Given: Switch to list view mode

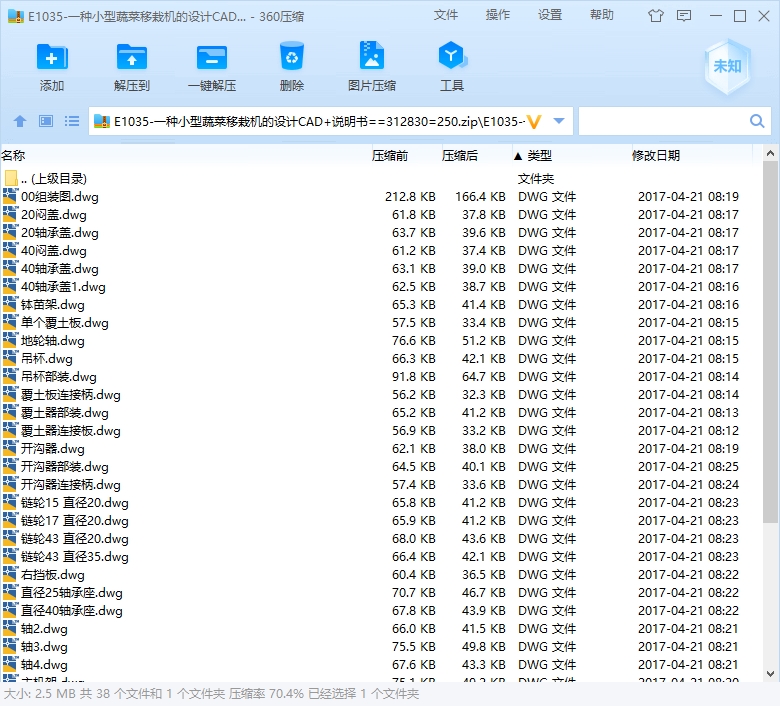Looking at the screenshot, I should (72, 121).
